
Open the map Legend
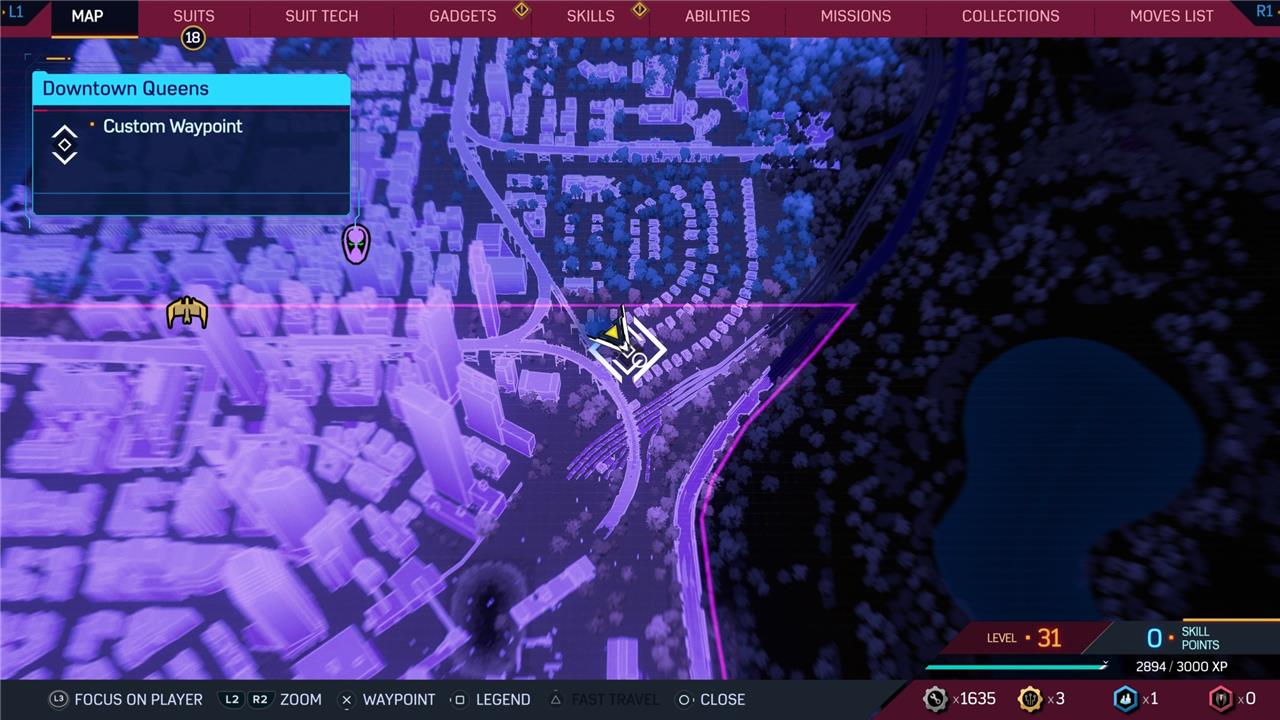click(491, 699)
